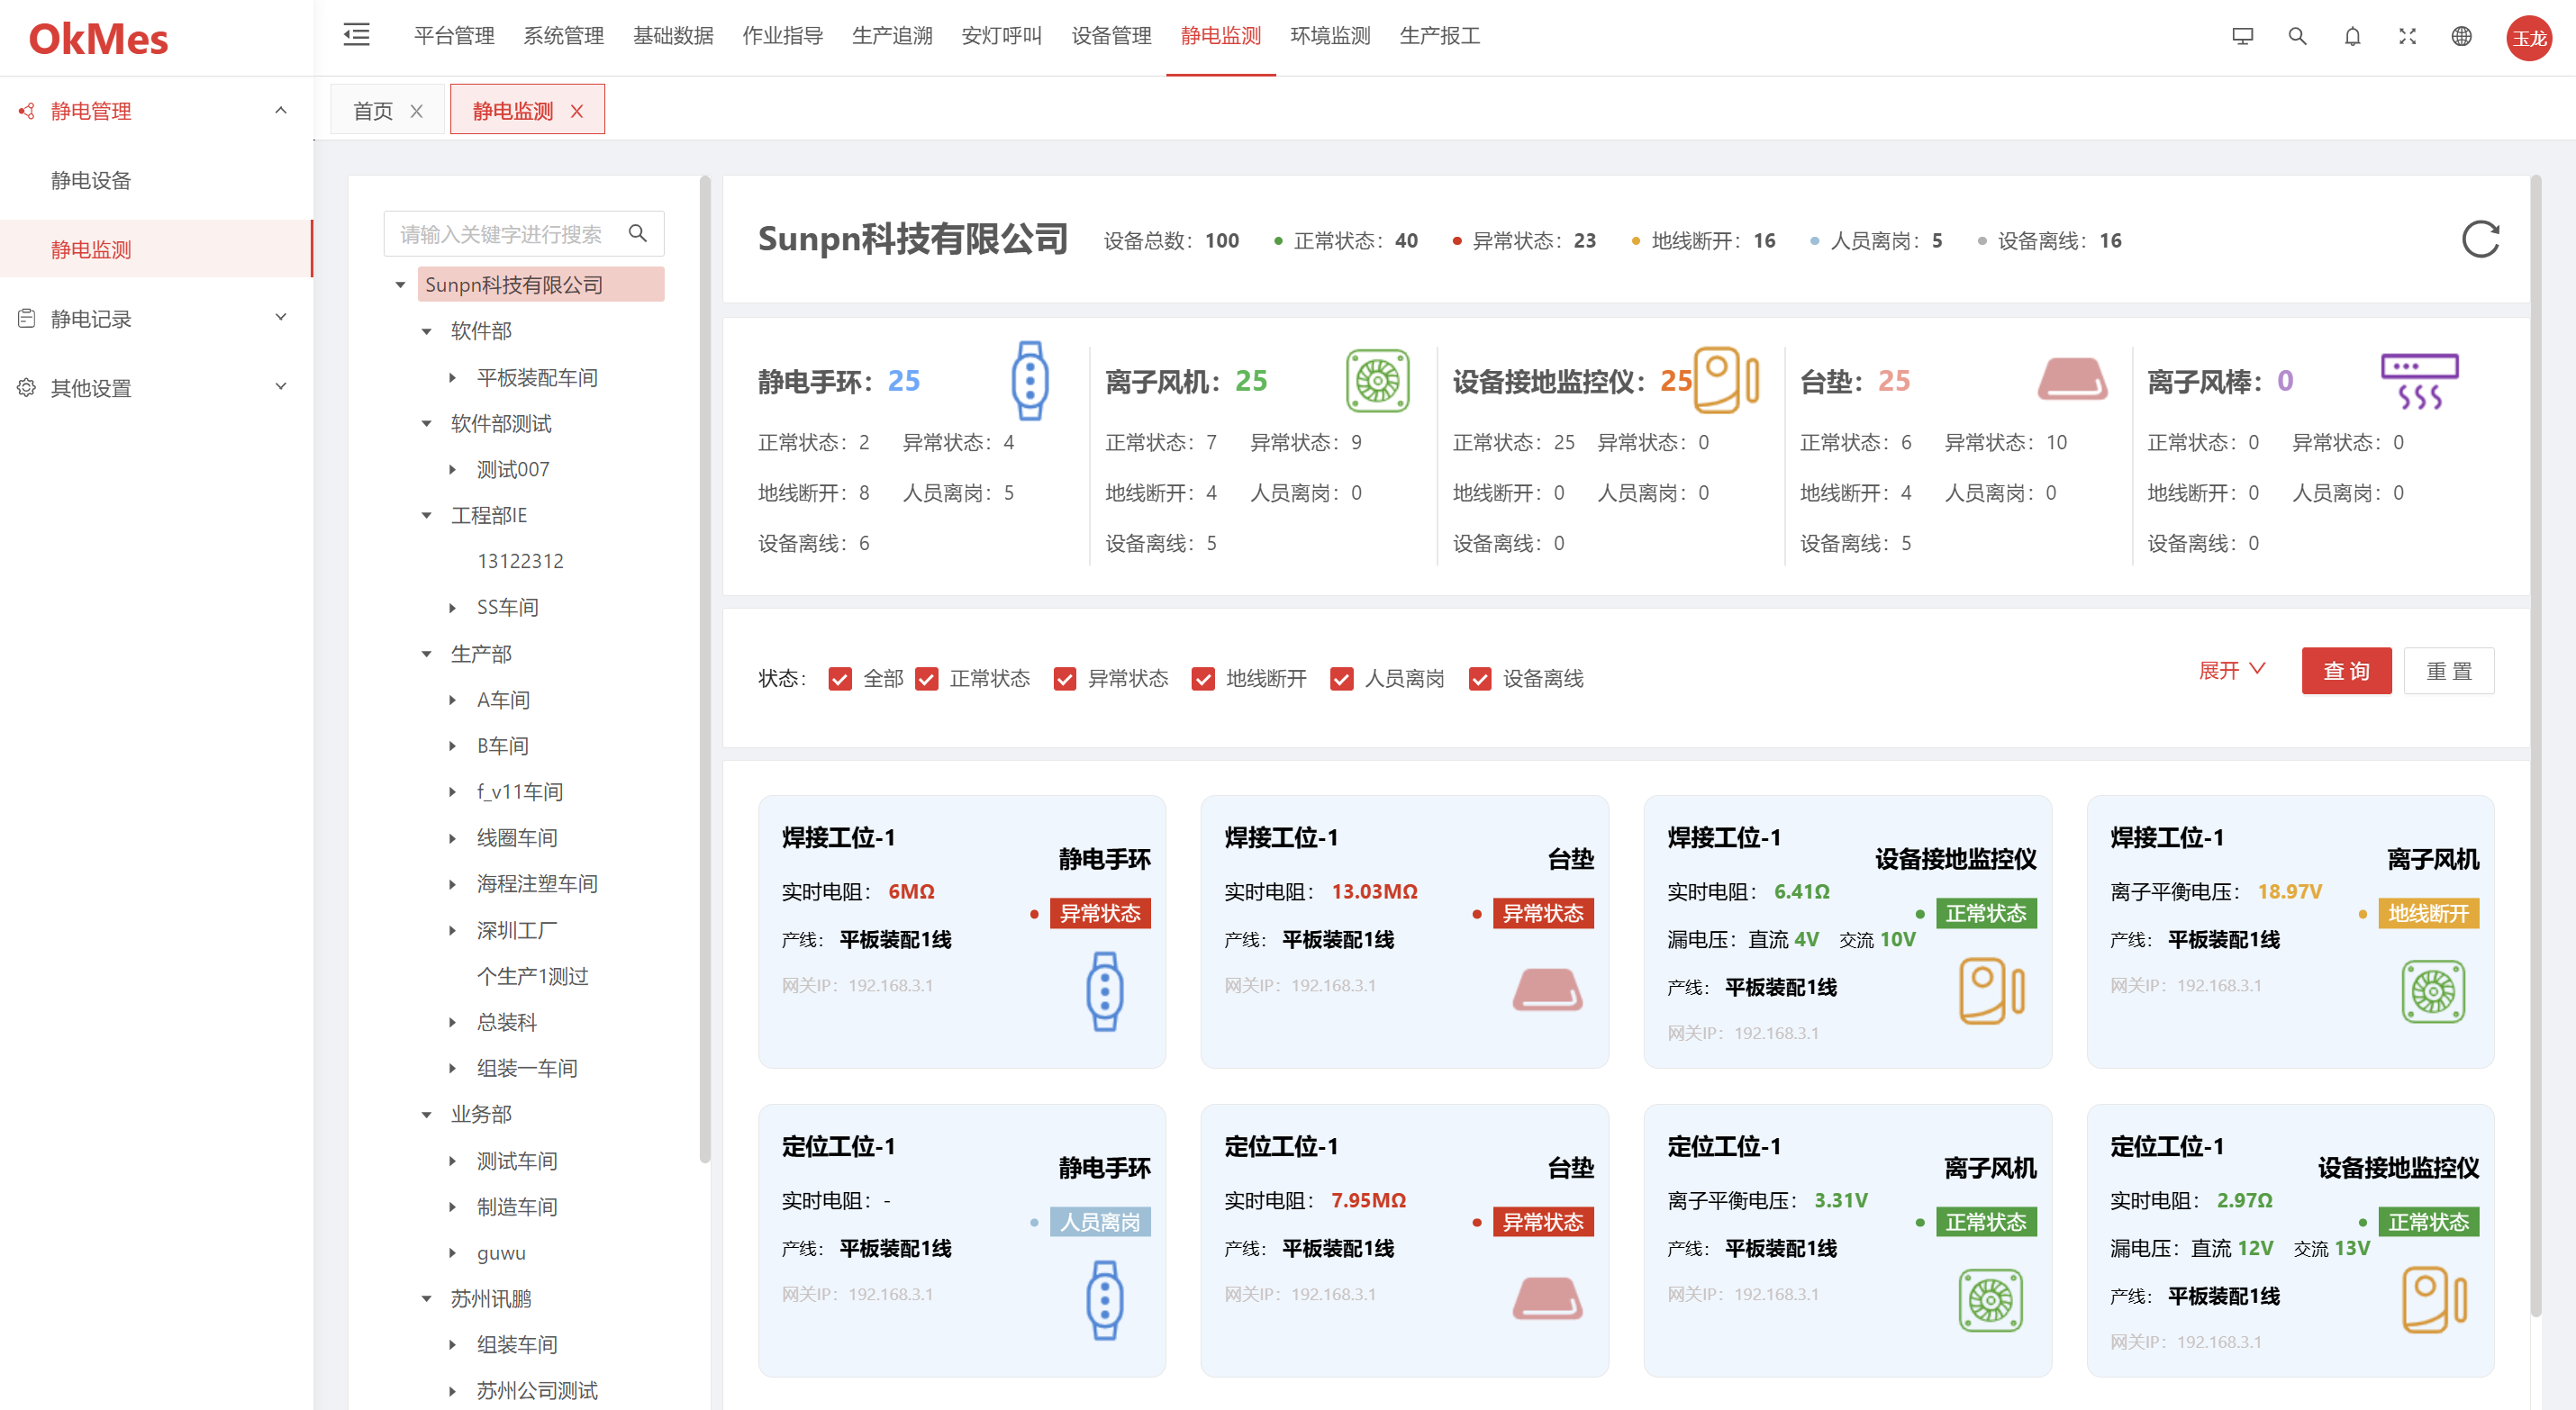Click the main content vertical scrollbar
This screenshot has width=2576, height=1410.
[2535, 745]
